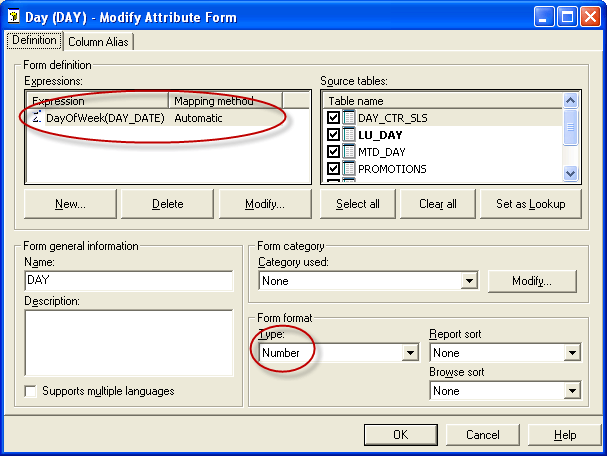This screenshot has height=456, width=607.
Task: Uncheck the DAY_CTR_SLS source table
Action: pyautogui.click(x=333, y=118)
